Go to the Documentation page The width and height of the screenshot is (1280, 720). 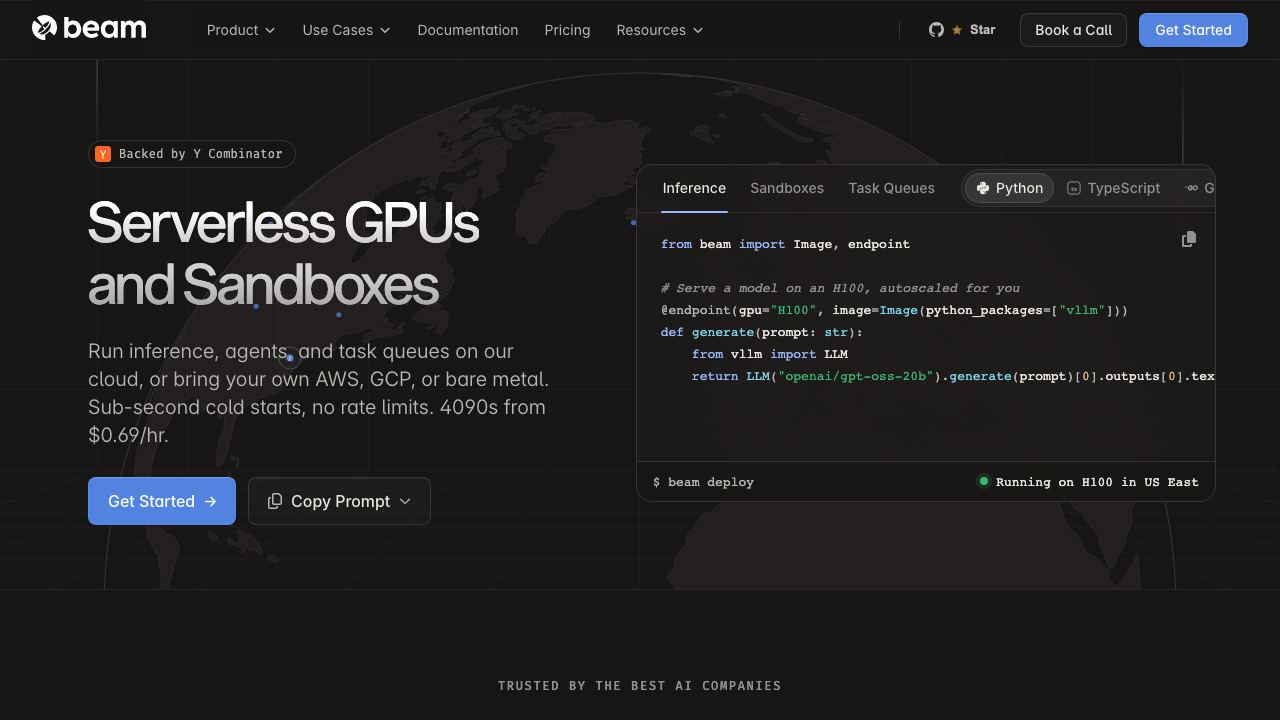pos(468,30)
